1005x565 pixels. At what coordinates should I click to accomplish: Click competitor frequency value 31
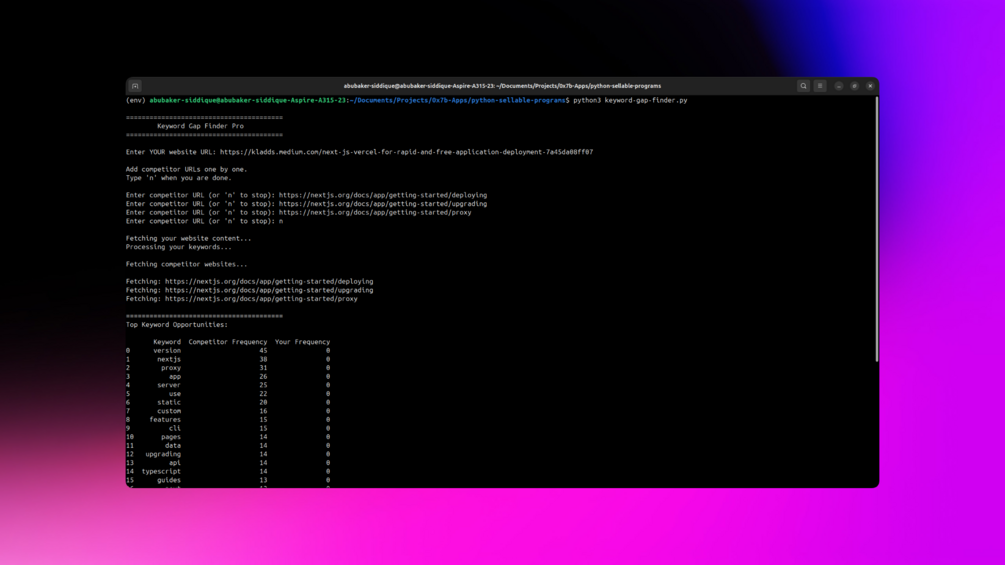pos(263,368)
